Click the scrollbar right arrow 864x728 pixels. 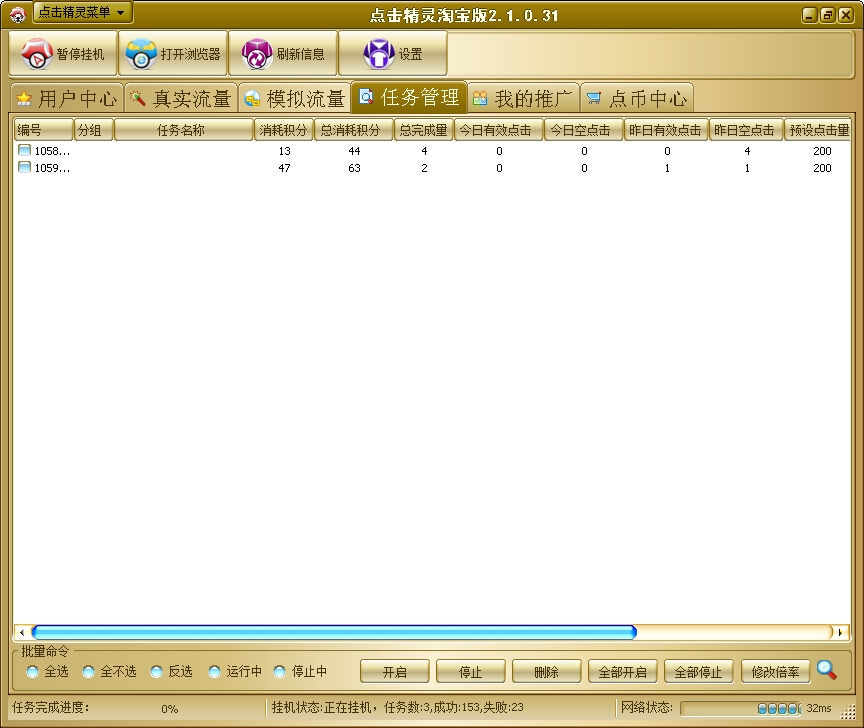[x=841, y=632]
